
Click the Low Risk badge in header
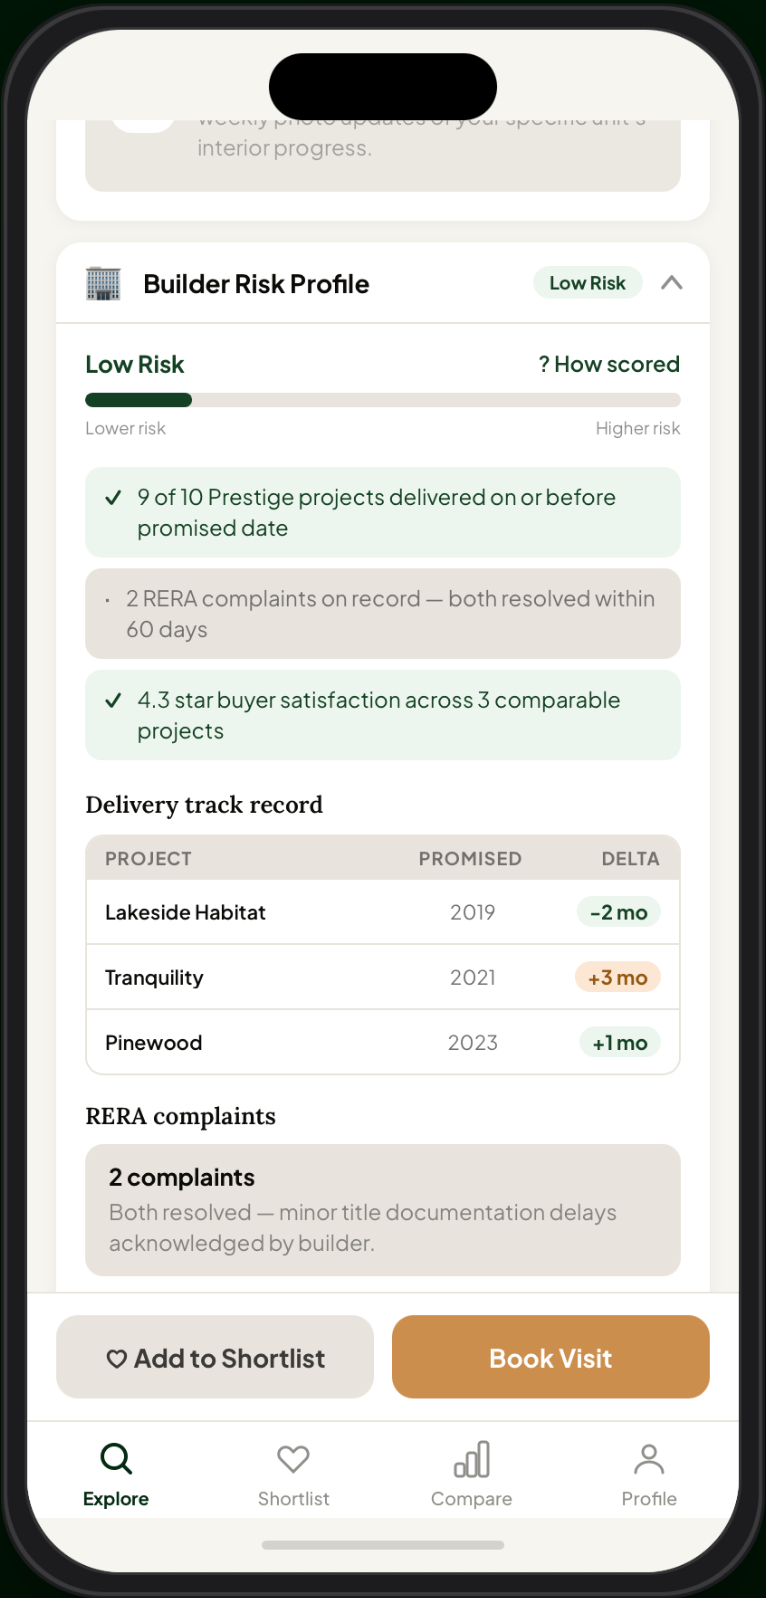587,283
